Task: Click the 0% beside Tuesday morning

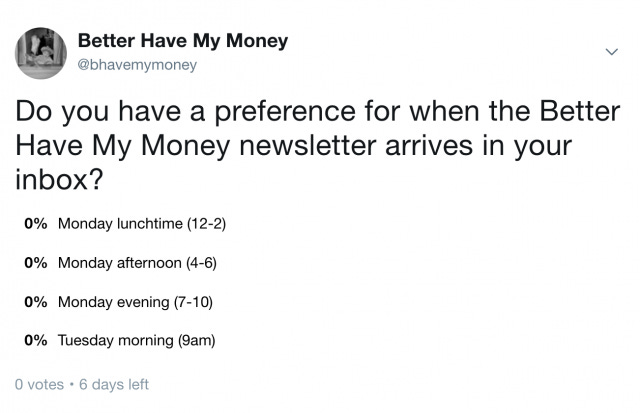Action: point(37,340)
